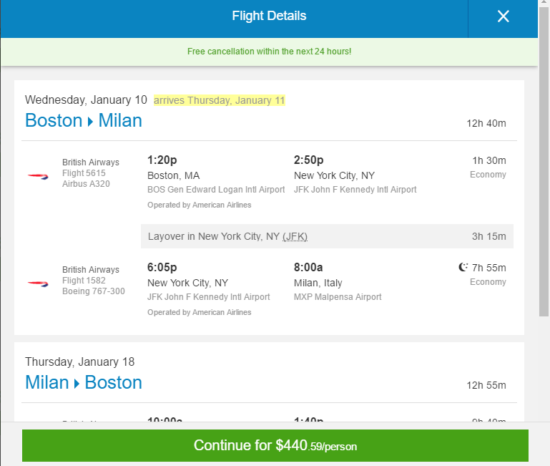Select the Boston to Milan route heading
This screenshot has height=466, width=550.
[83, 121]
